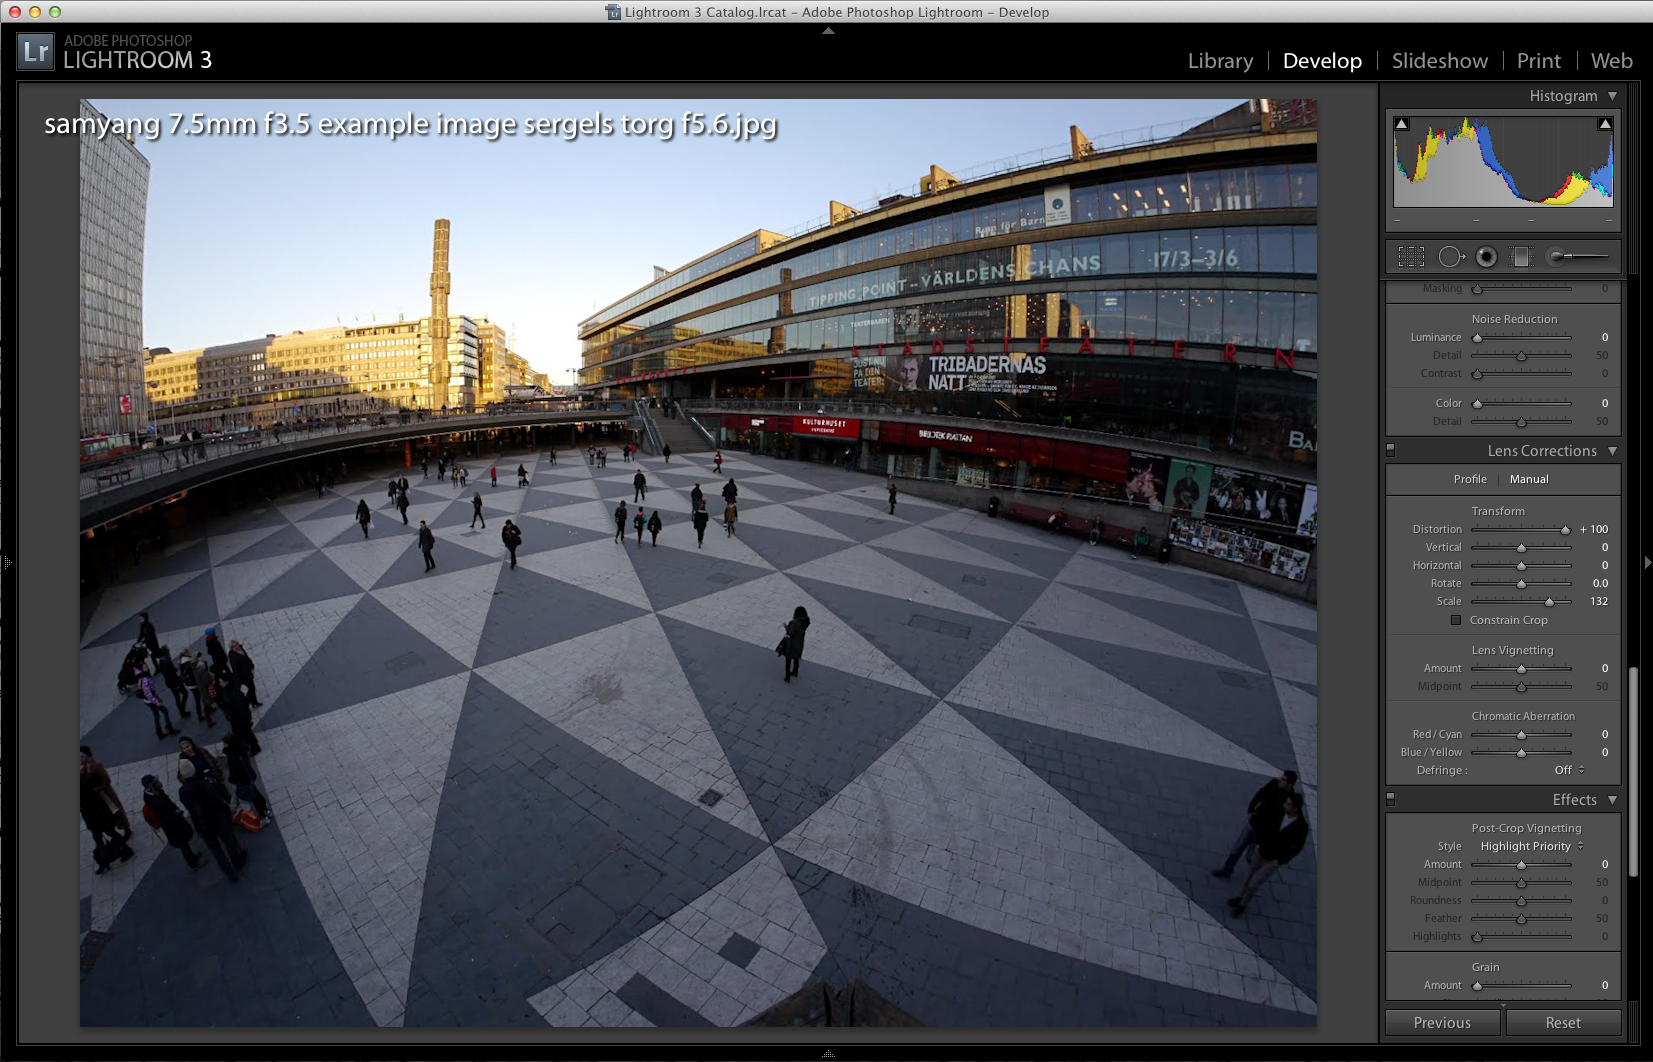The width and height of the screenshot is (1653, 1062).
Task: Click the Lightroom Lr logo icon
Action: pyautogui.click(x=35, y=52)
